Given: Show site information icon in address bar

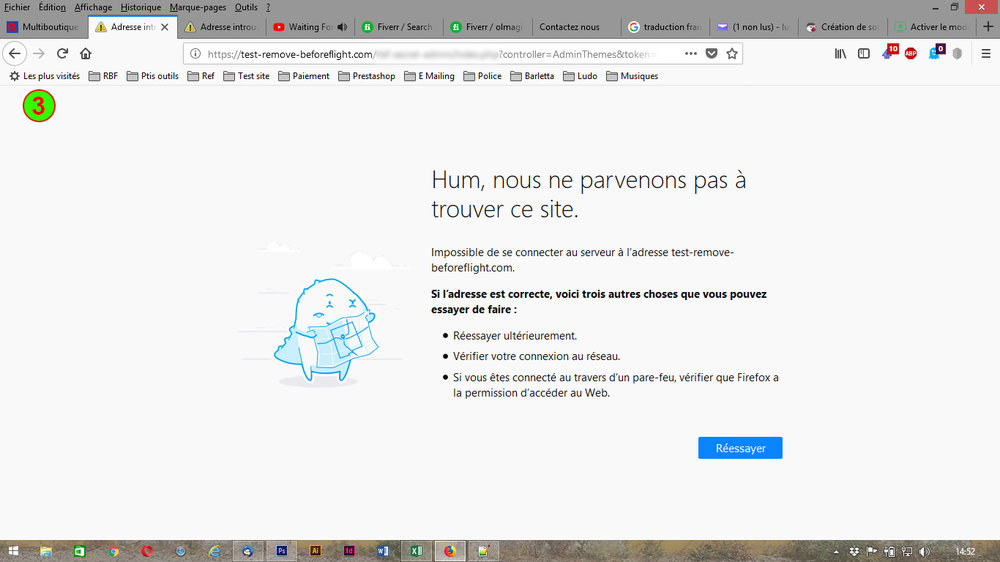Looking at the screenshot, I should [x=196, y=54].
